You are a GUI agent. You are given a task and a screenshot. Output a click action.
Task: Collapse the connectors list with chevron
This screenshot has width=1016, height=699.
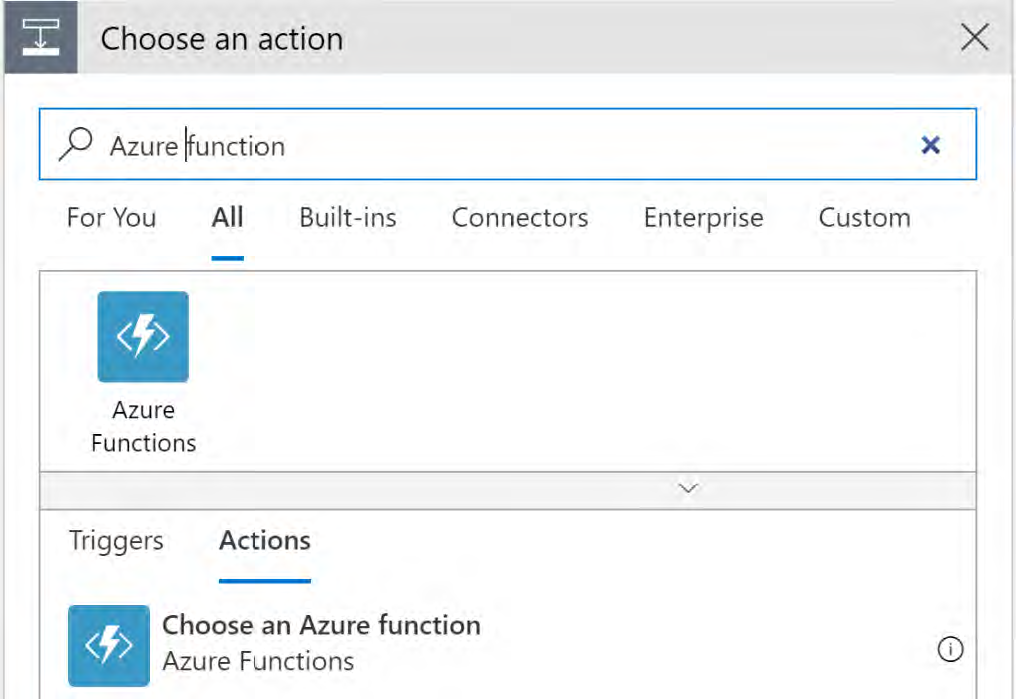pyautogui.click(x=688, y=489)
